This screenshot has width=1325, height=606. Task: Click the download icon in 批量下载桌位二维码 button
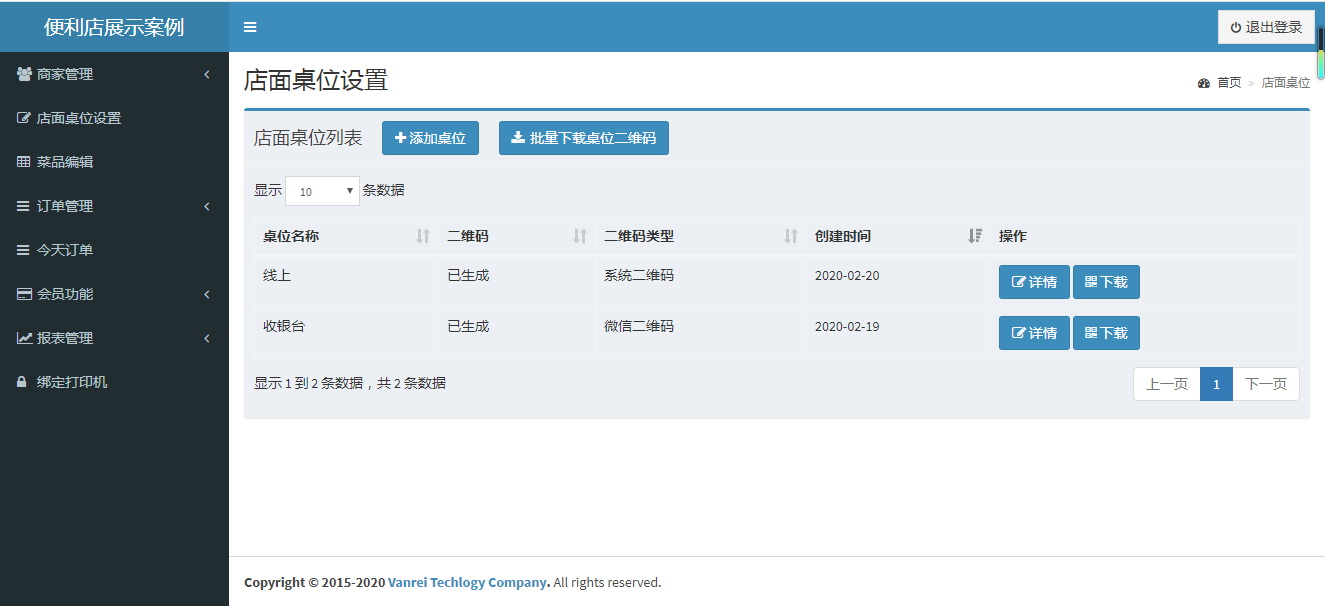(518, 138)
